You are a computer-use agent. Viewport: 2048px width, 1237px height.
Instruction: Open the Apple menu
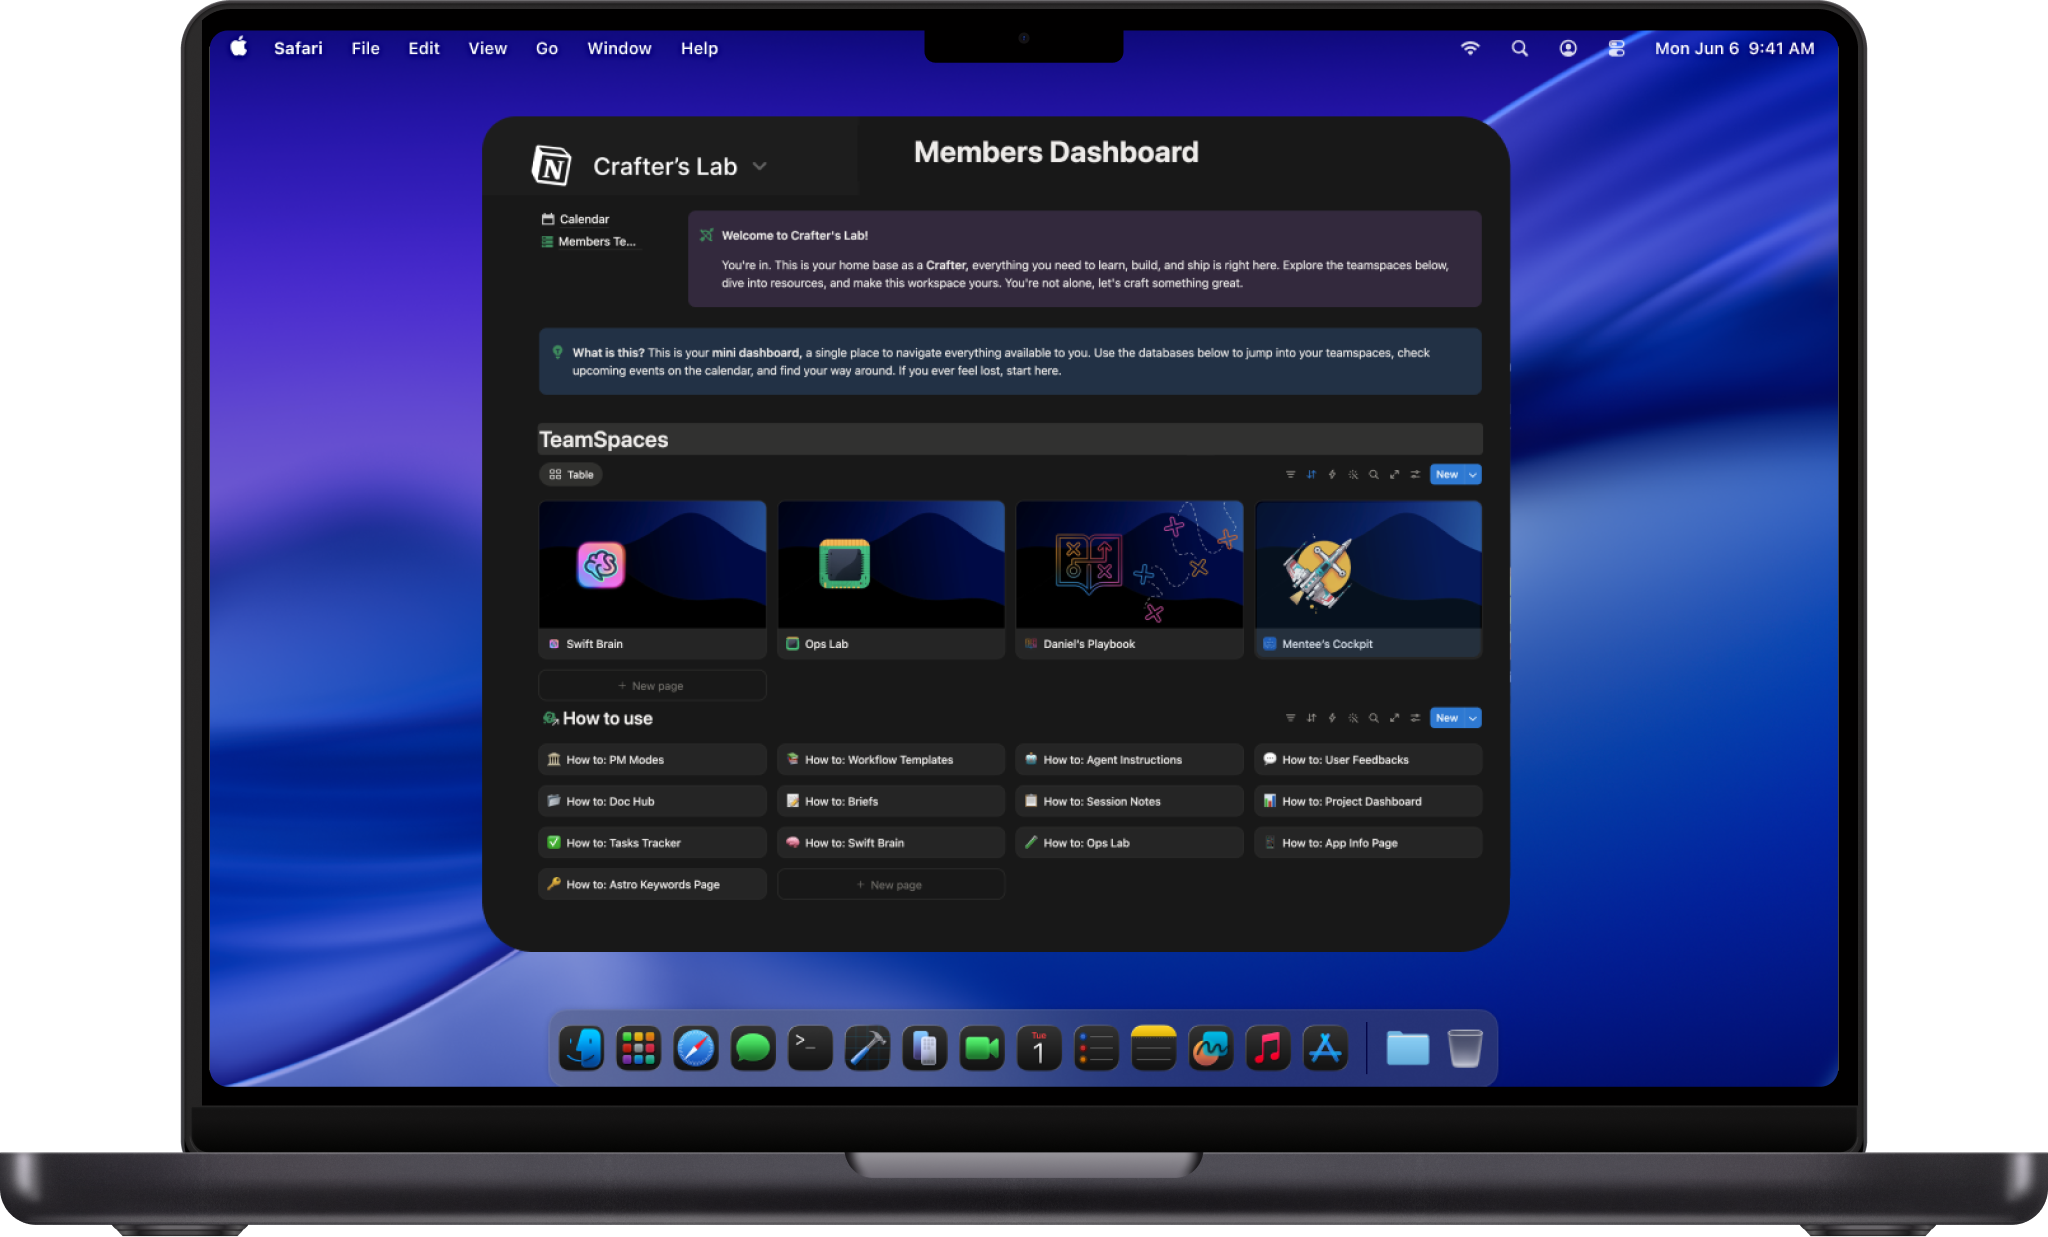(239, 47)
